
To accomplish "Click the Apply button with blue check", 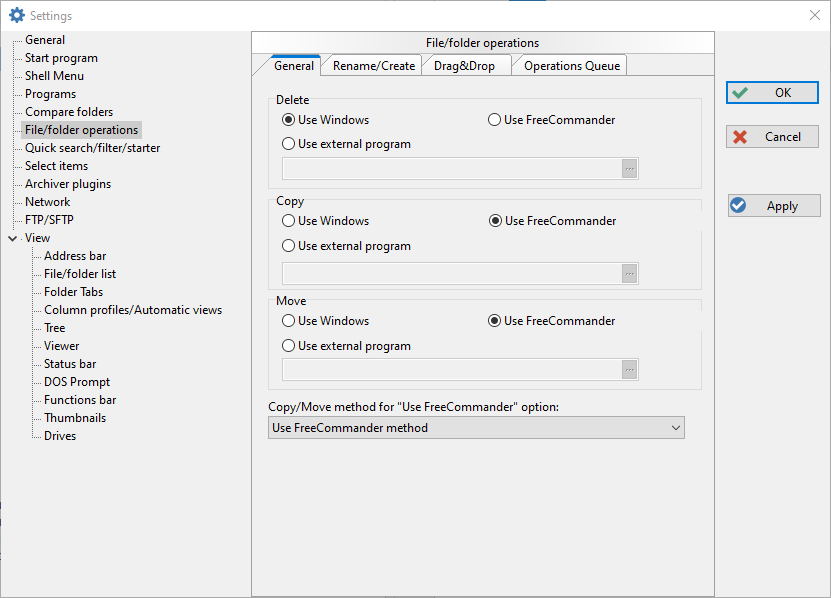I will point(774,206).
